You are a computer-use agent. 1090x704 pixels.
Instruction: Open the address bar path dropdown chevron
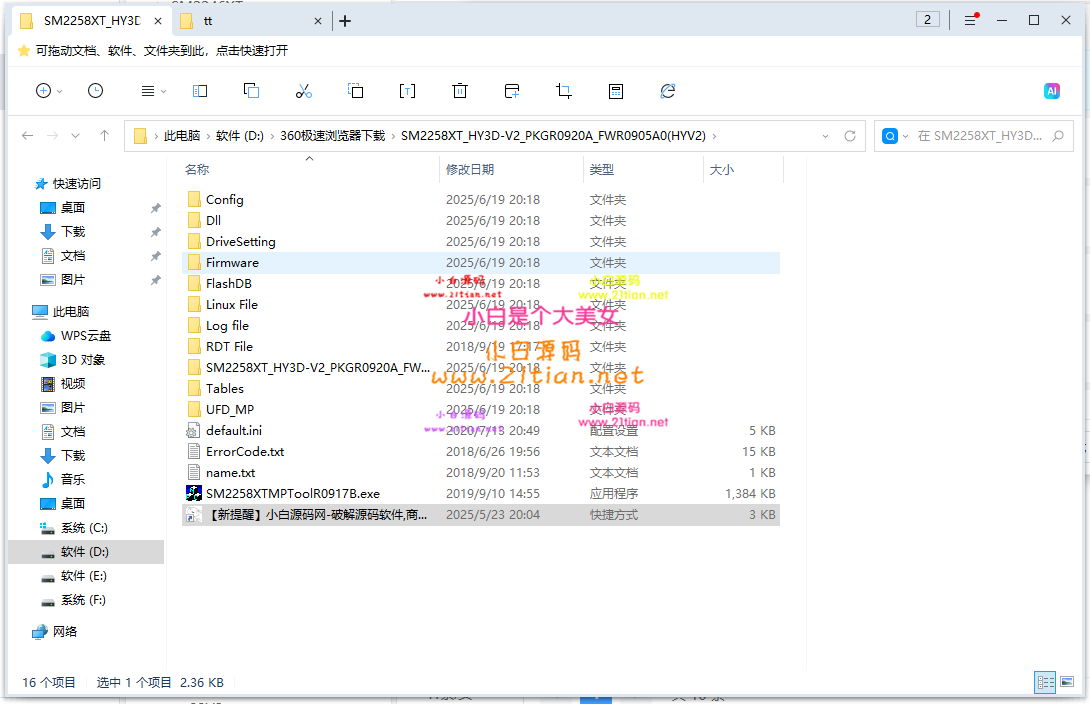(827, 136)
